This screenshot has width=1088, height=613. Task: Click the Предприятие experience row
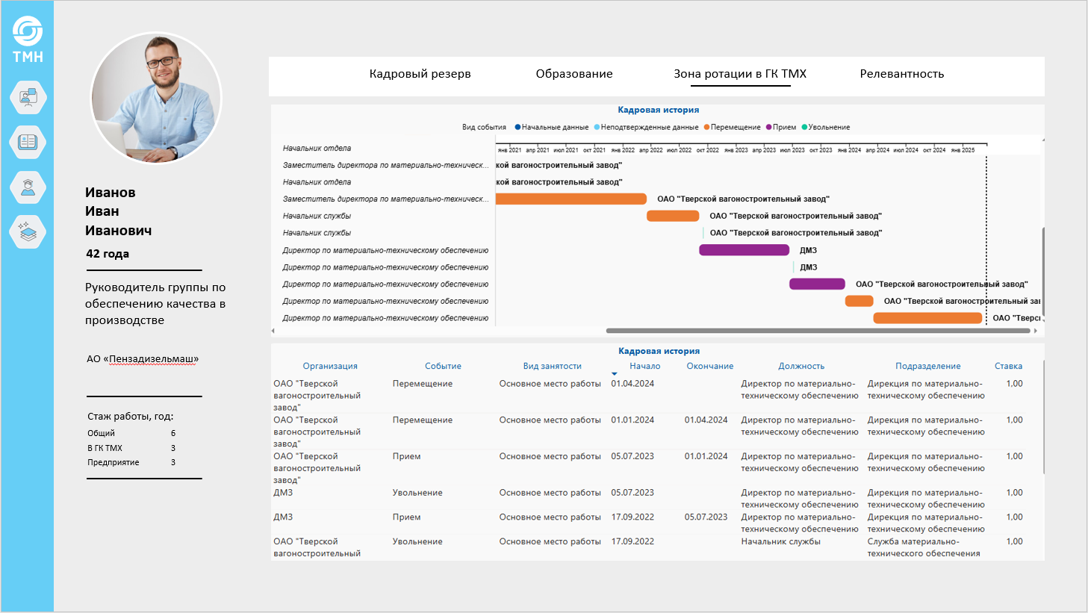pos(131,462)
